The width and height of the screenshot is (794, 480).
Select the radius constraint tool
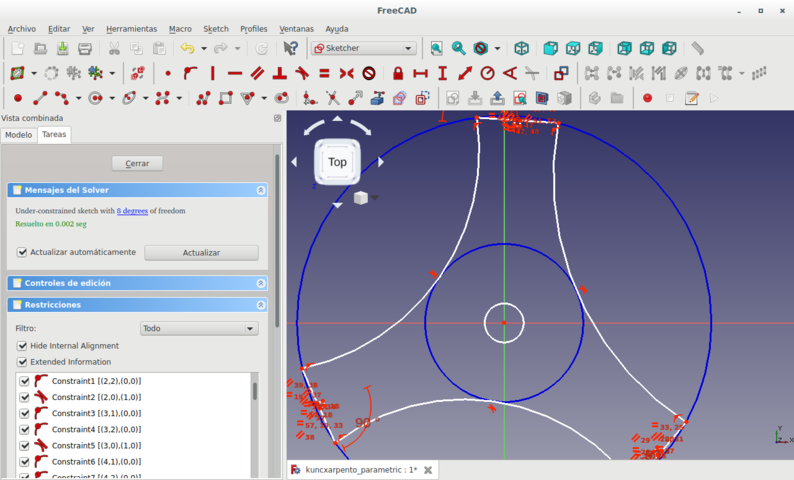click(487, 73)
